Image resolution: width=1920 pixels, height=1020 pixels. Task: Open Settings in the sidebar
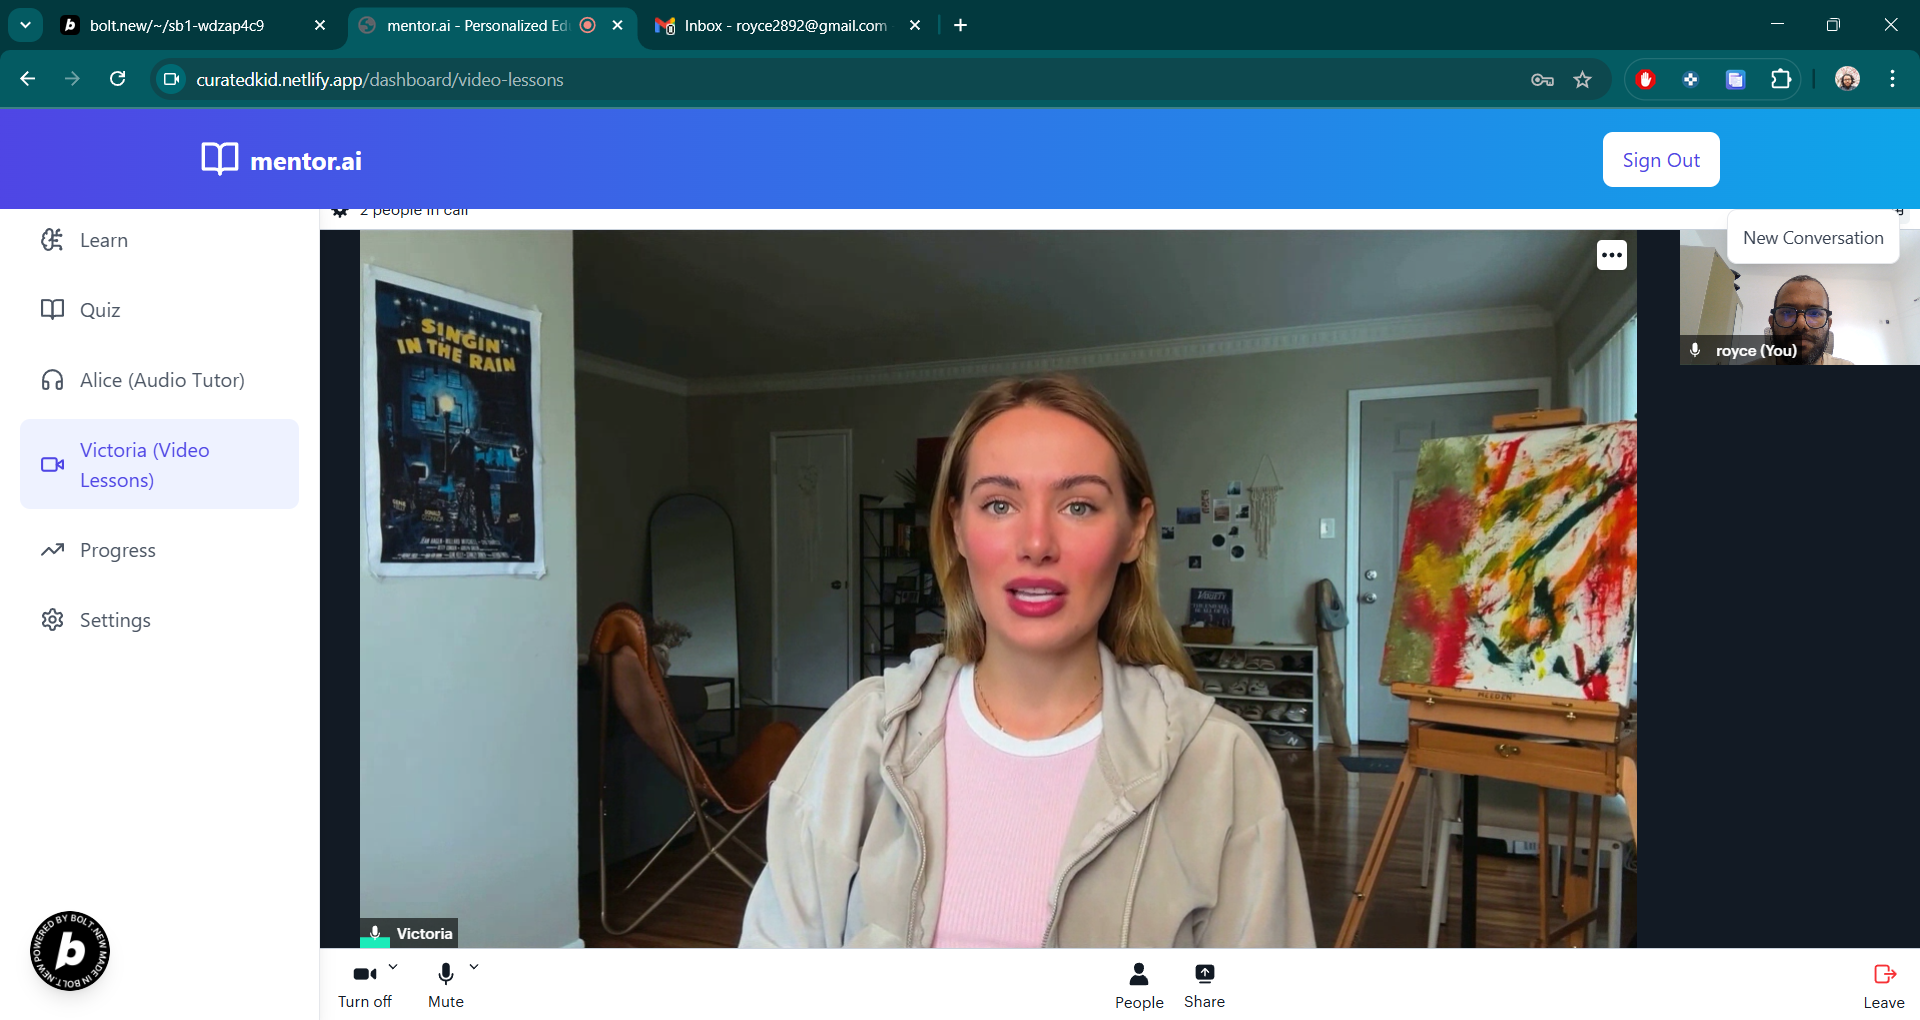tap(159, 620)
